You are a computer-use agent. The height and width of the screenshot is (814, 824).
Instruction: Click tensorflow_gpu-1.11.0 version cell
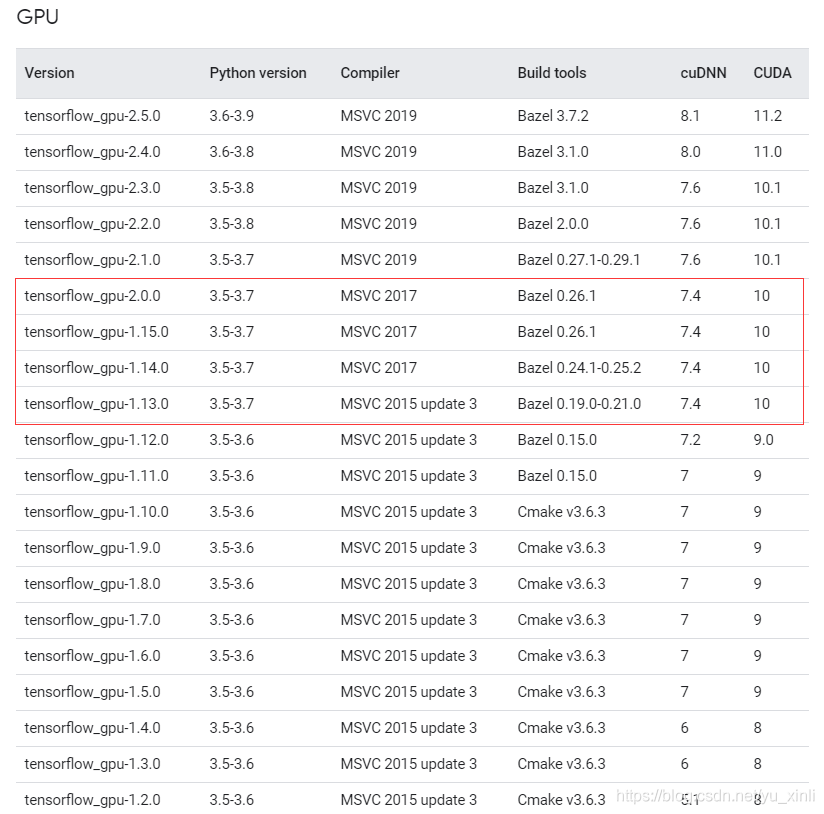97,476
